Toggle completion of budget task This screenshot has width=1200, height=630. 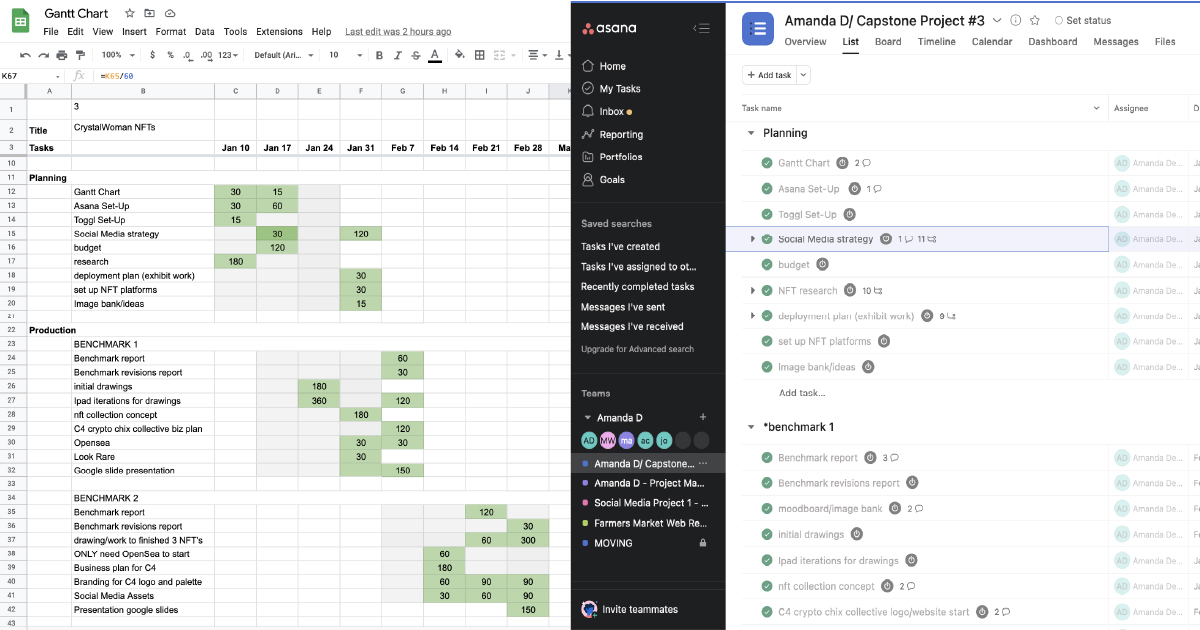click(x=767, y=265)
